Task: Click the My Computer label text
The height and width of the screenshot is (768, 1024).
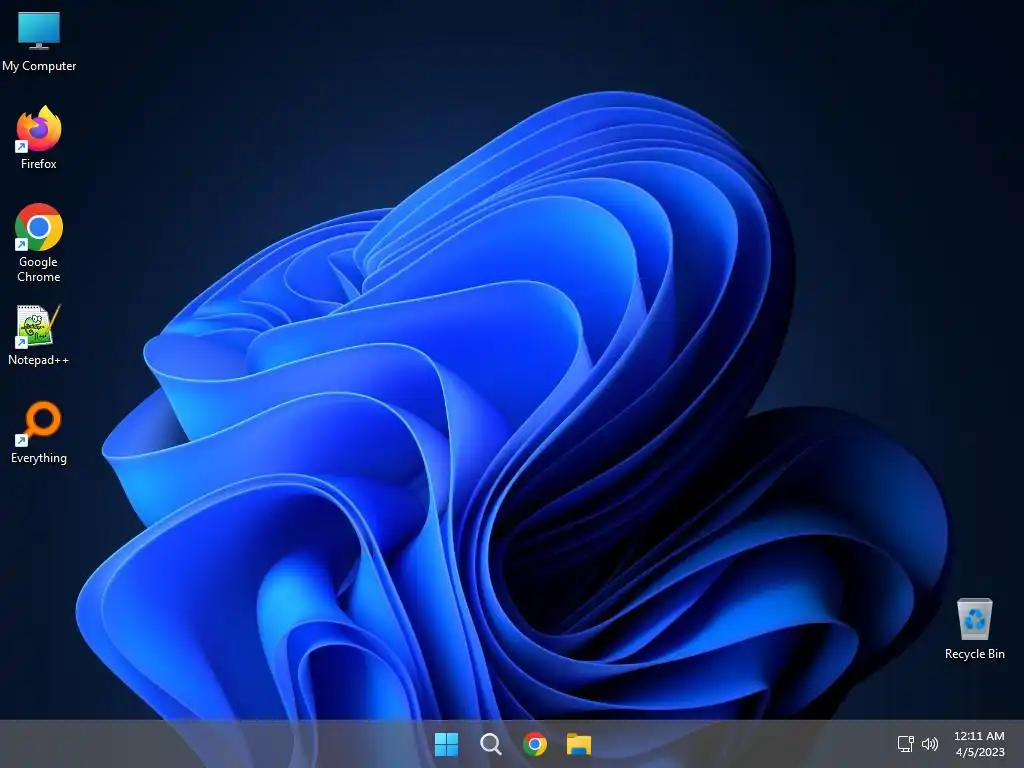Action: [x=39, y=66]
